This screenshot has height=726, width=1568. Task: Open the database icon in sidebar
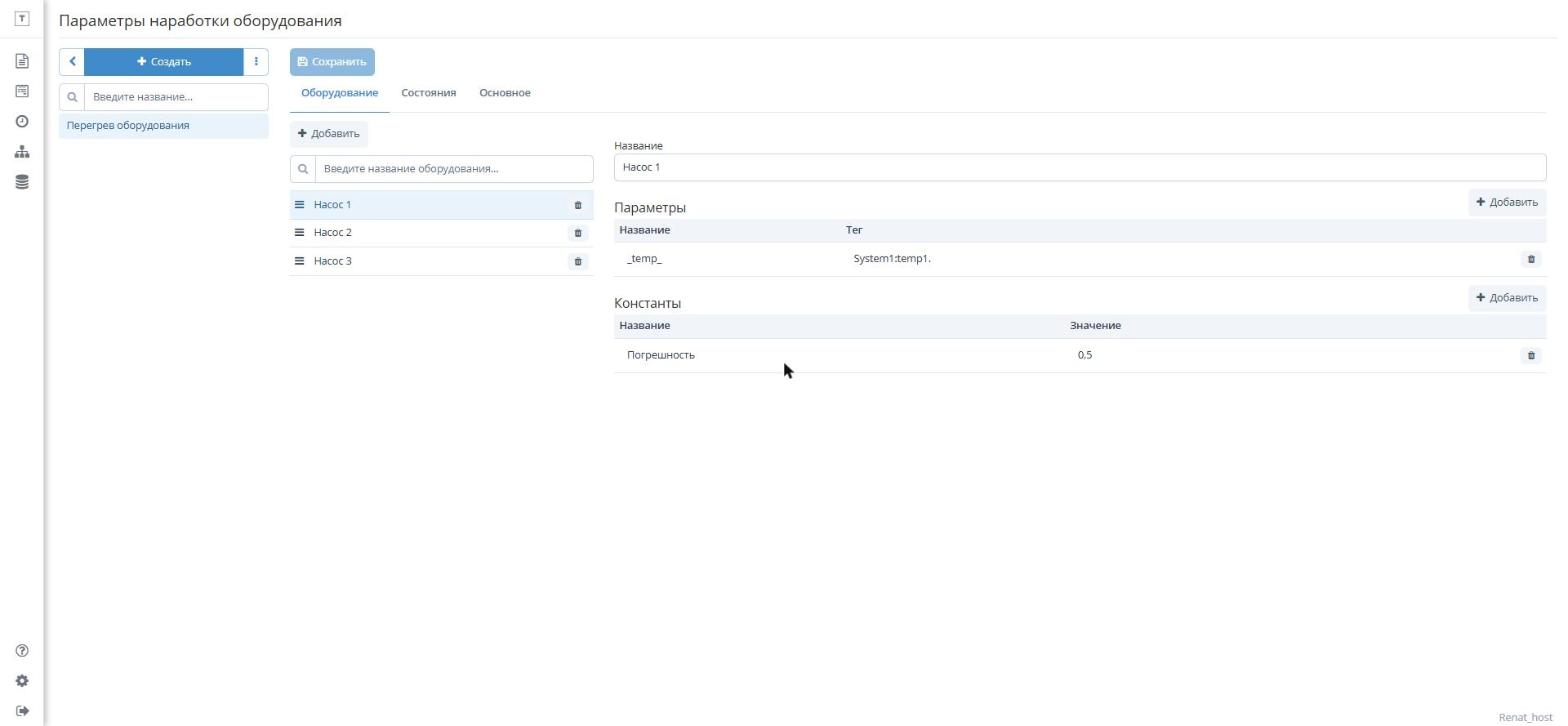22,182
